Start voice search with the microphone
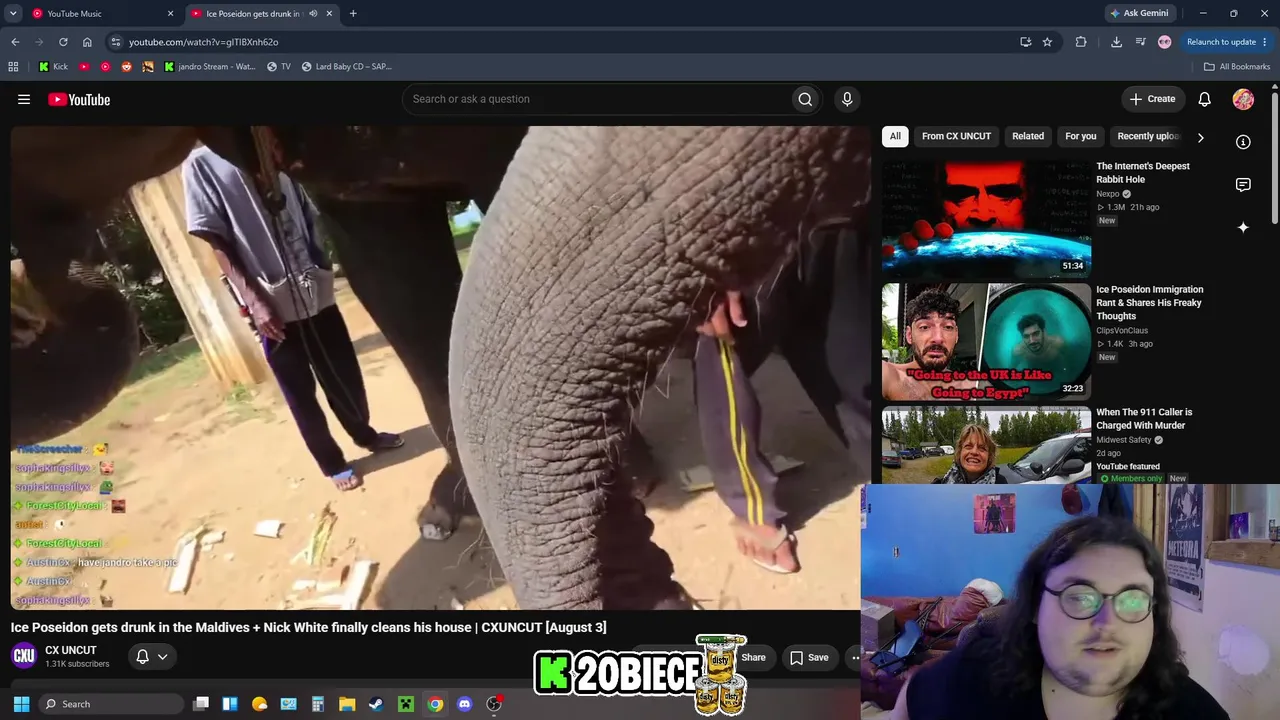Screen dimensions: 1280x720 coord(847,99)
